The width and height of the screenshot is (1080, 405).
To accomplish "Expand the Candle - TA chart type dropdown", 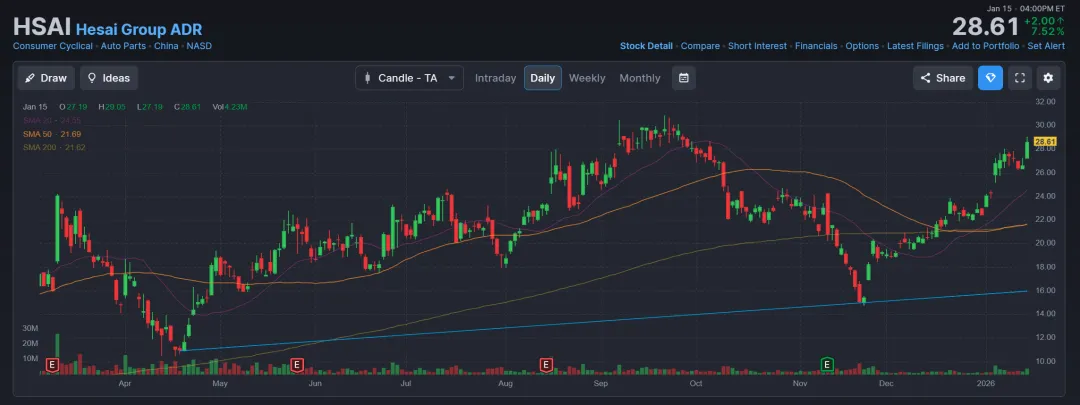I will coord(409,78).
